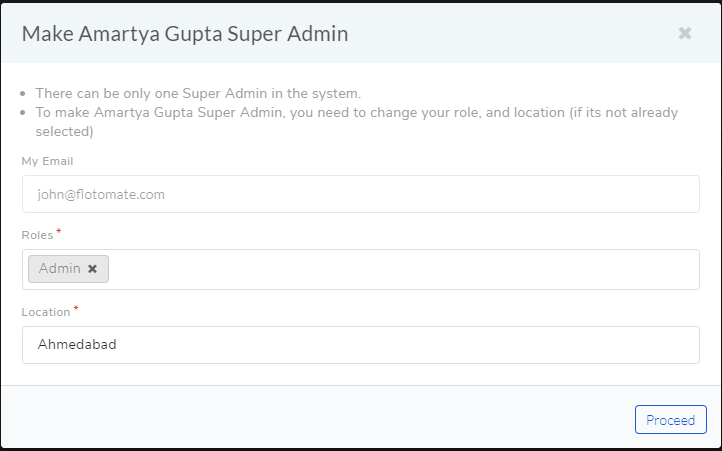Image resolution: width=722 pixels, height=451 pixels.
Task: Click the red required asterisk beside Roles
Action: [58, 231]
